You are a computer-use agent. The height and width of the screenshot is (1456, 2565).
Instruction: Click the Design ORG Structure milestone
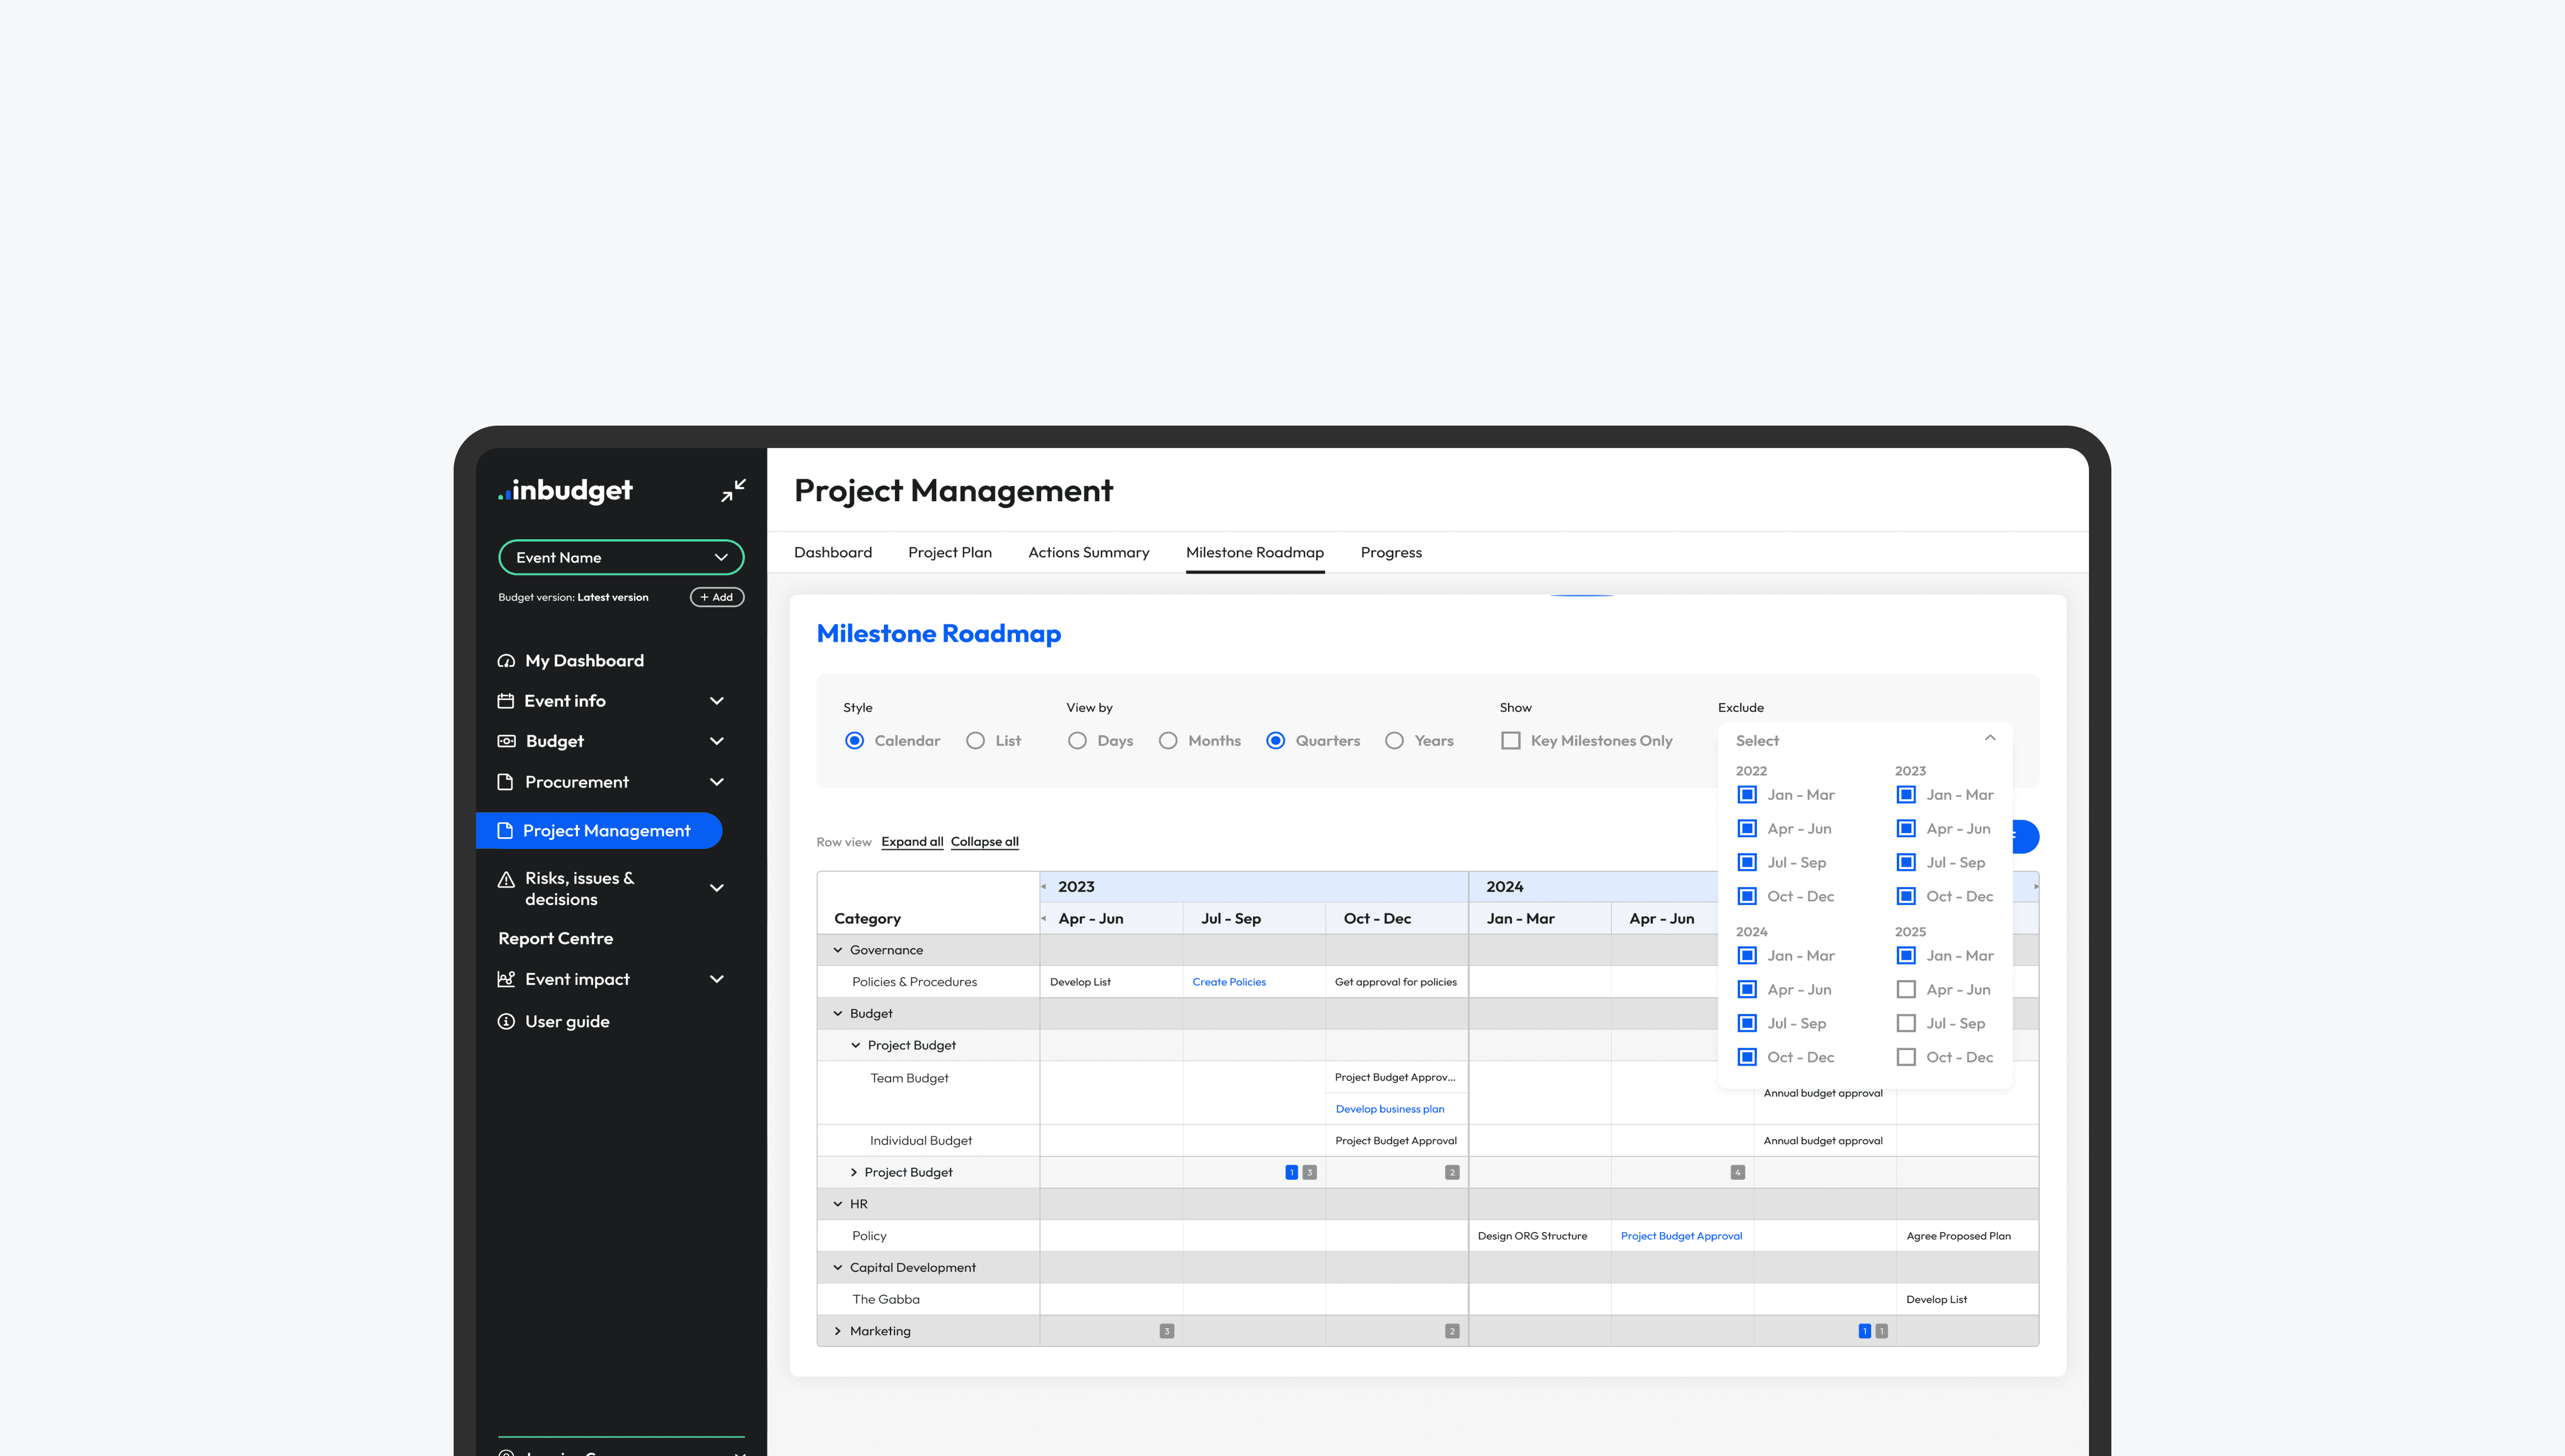[x=1532, y=1236]
